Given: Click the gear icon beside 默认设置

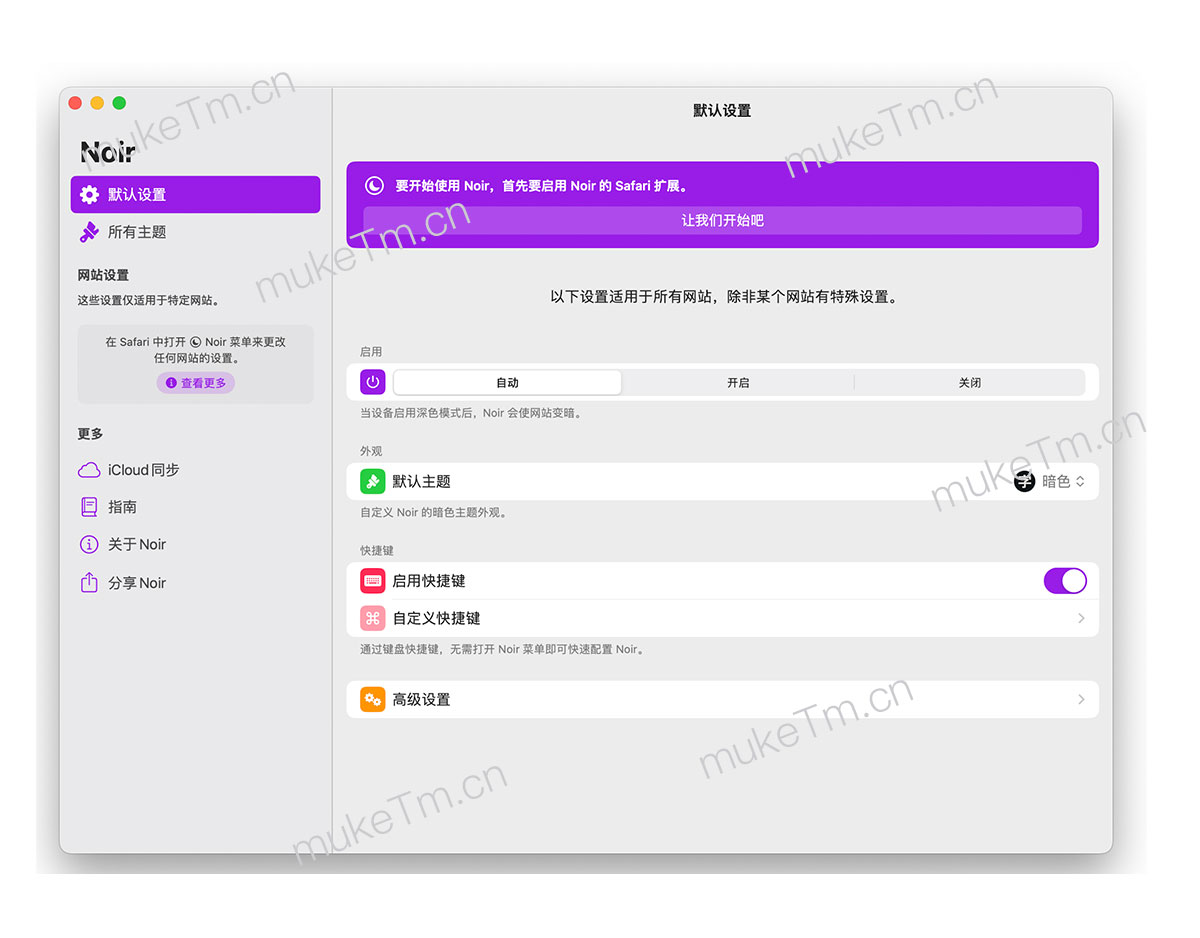Looking at the screenshot, I should click(89, 195).
